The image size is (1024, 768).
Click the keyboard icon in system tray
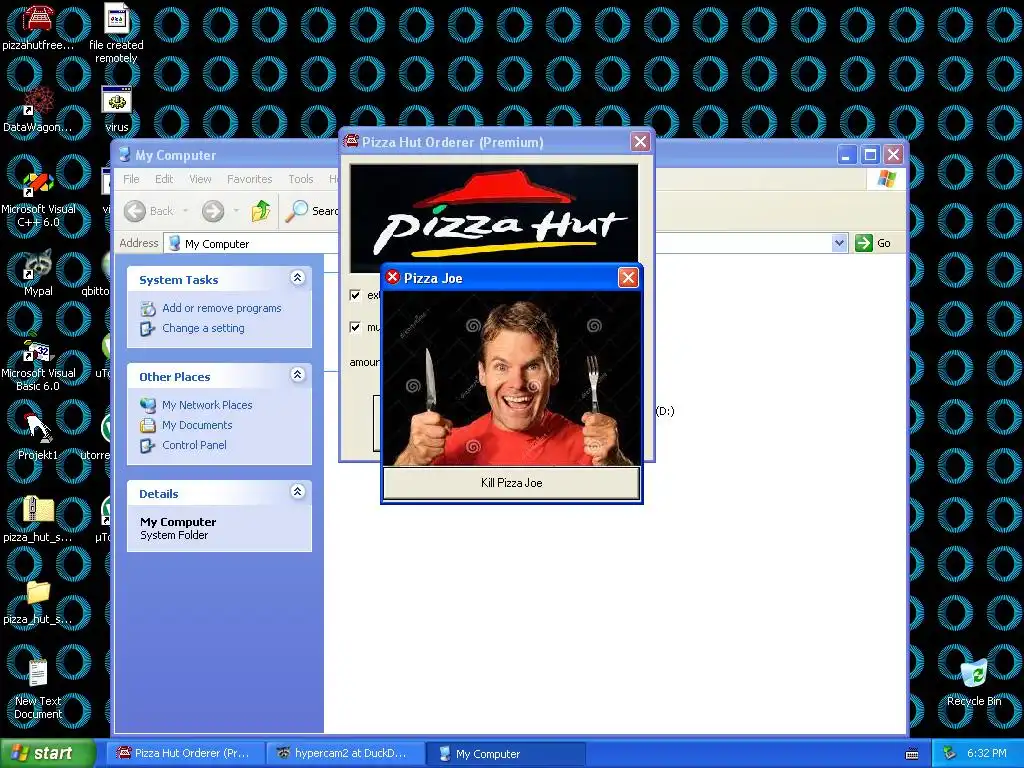pyautogui.click(x=912, y=754)
